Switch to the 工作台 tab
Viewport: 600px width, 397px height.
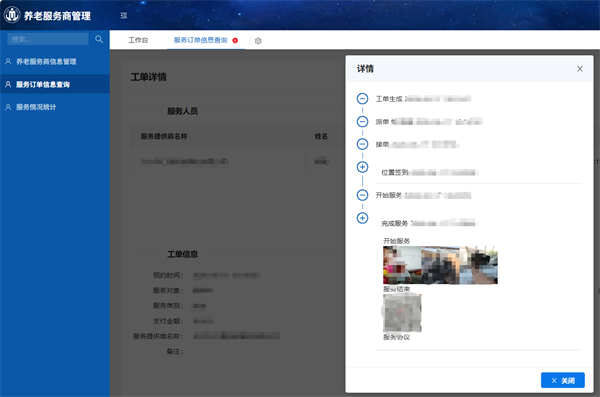[138, 40]
